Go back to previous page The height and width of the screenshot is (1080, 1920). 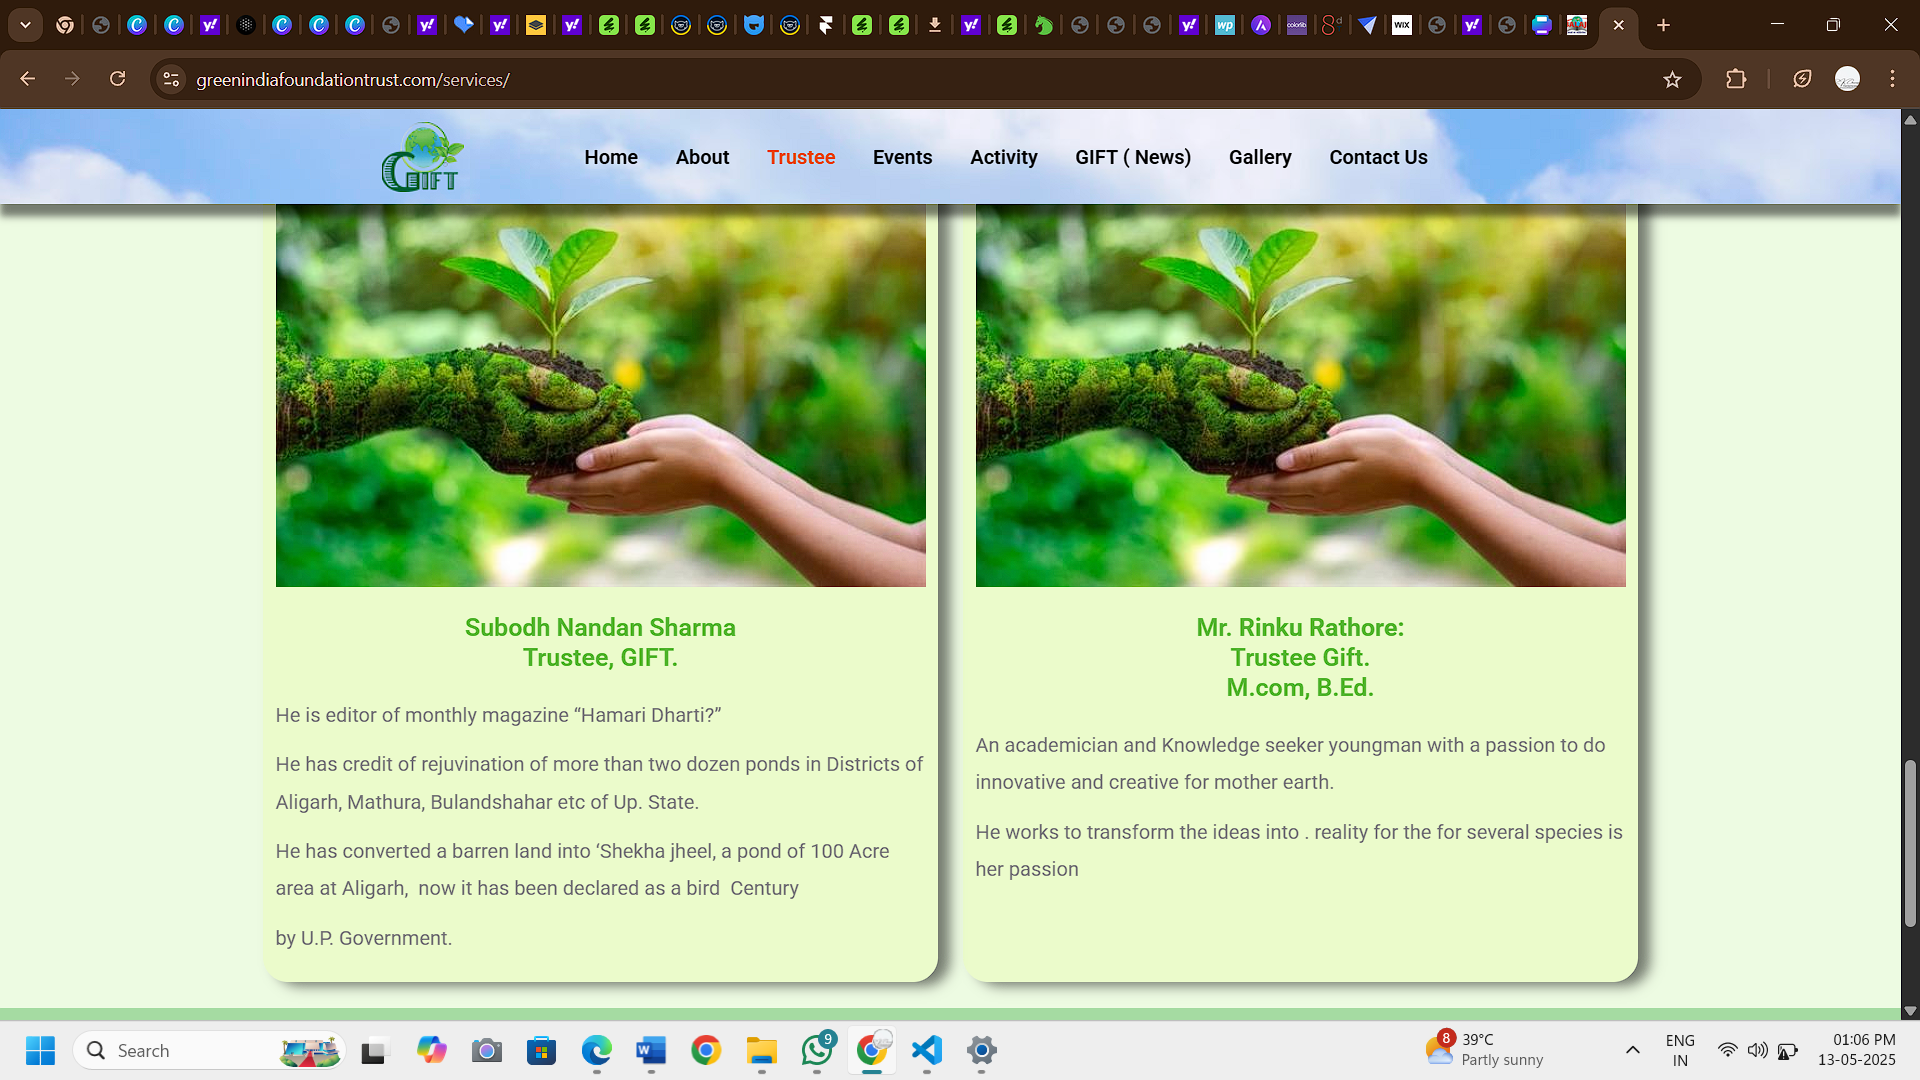point(28,79)
